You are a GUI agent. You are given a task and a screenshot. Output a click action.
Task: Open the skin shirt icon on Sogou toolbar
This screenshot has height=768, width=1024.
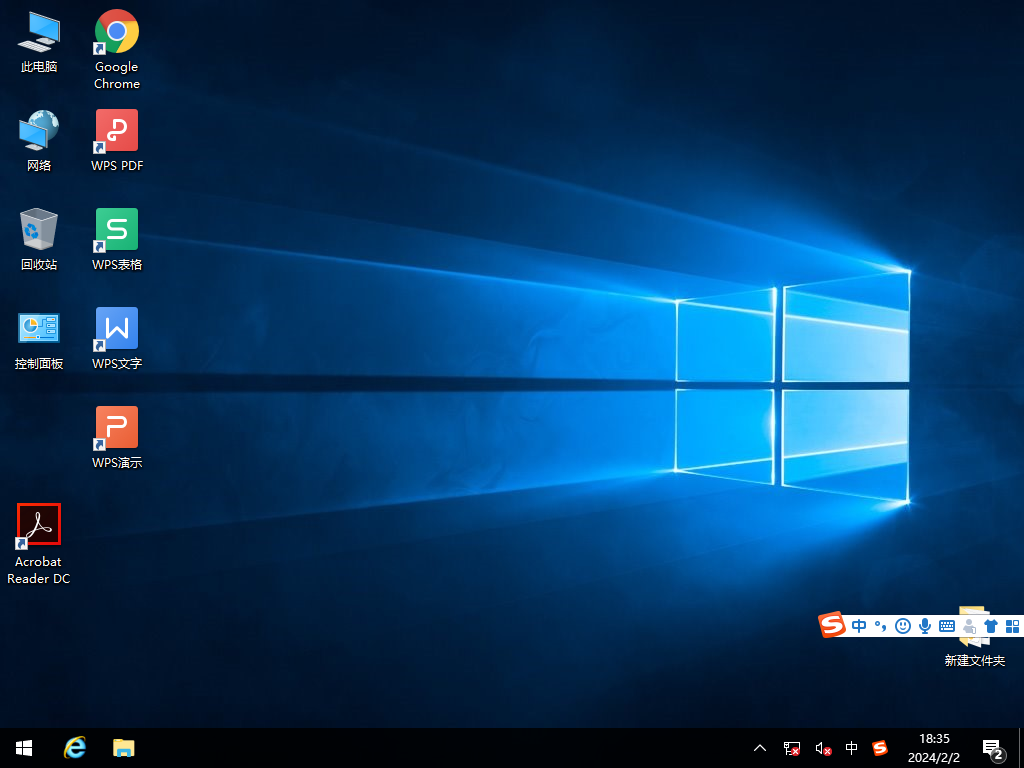pos(991,626)
